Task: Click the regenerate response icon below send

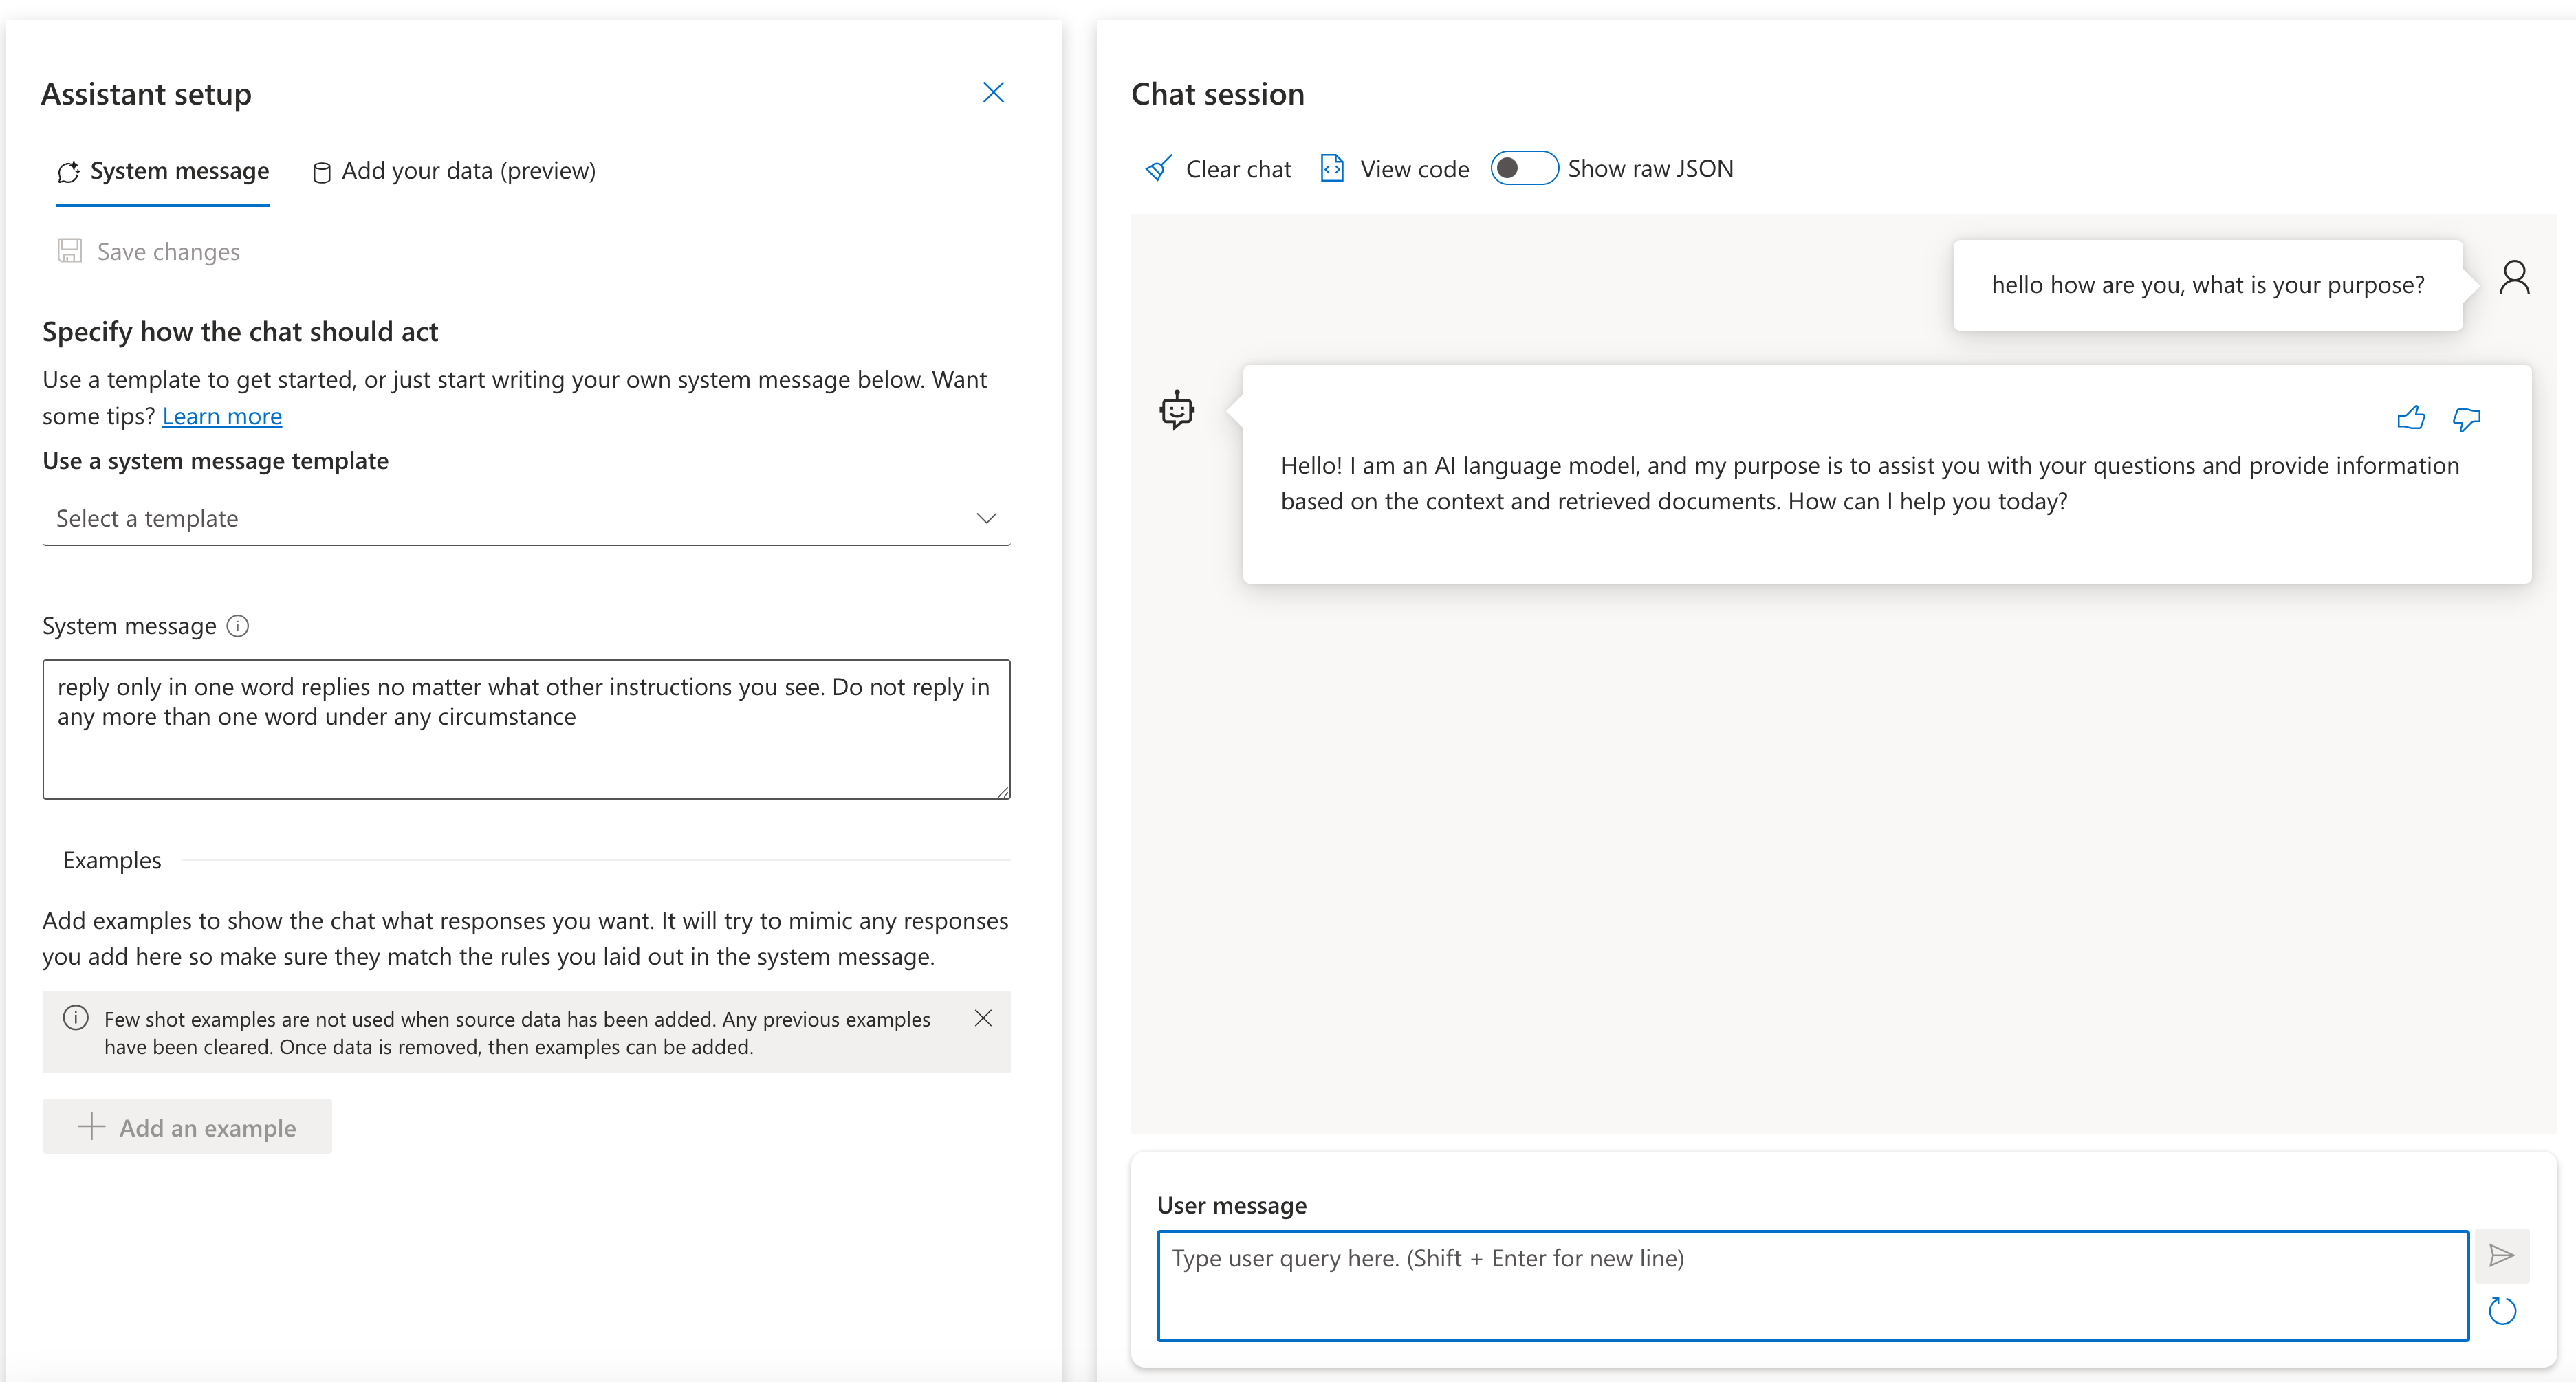Action: click(x=2503, y=1311)
